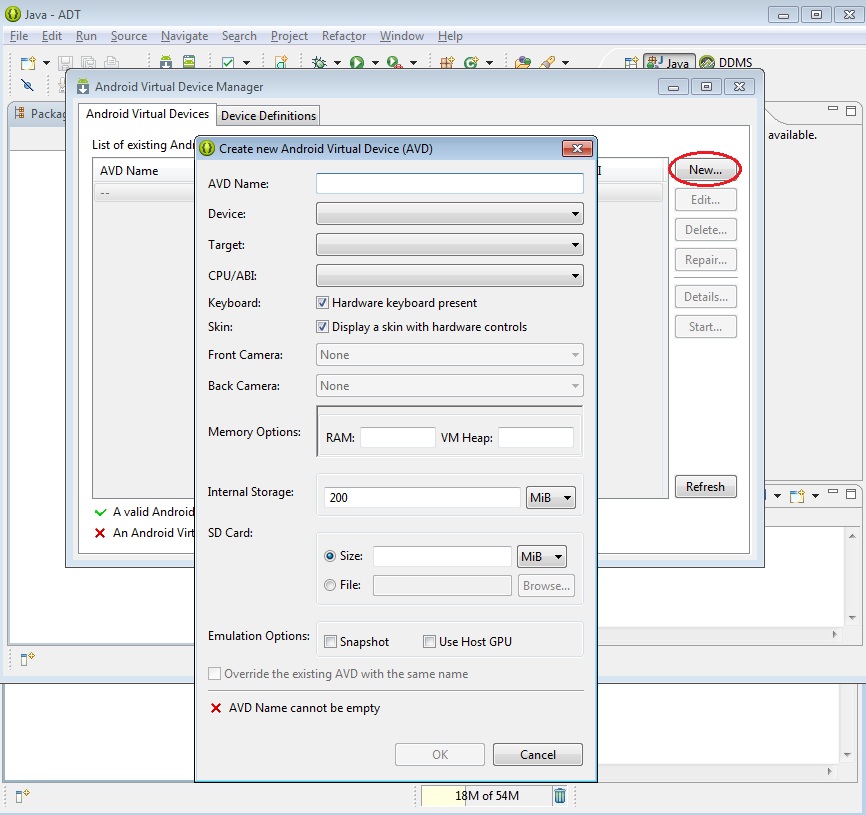The image size is (866, 815).
Task: Open the Android Virtual Device Manager toolbar icon
Action: pos(189,62)
